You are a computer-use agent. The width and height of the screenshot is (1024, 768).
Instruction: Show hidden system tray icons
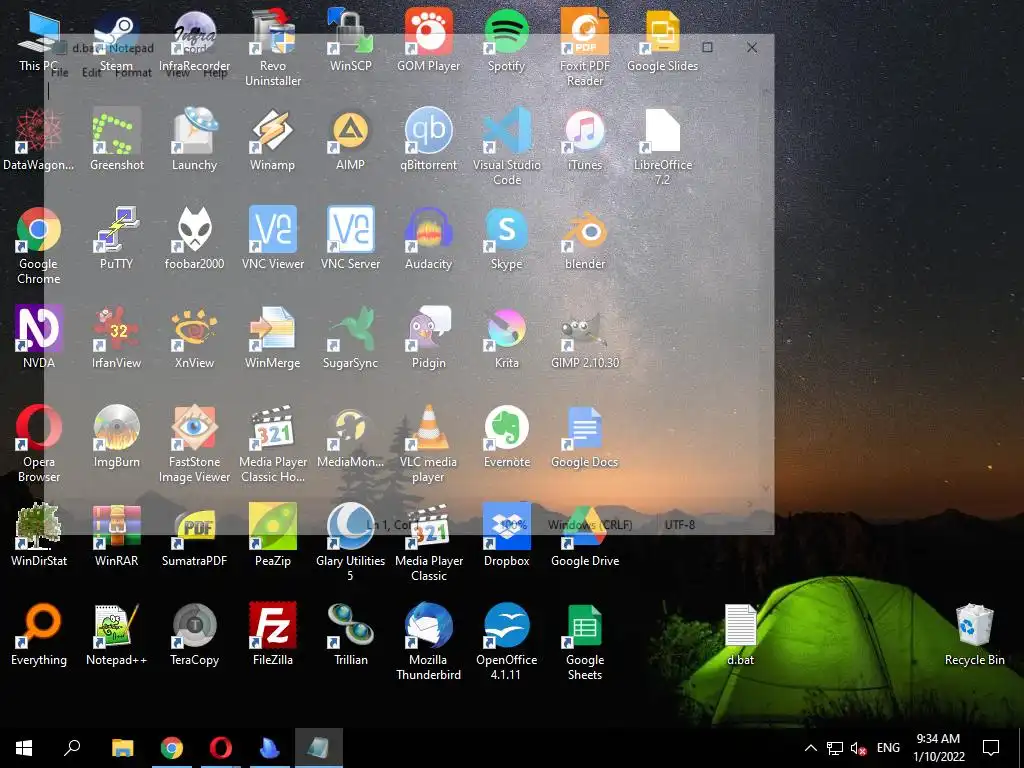pos(810,748)
